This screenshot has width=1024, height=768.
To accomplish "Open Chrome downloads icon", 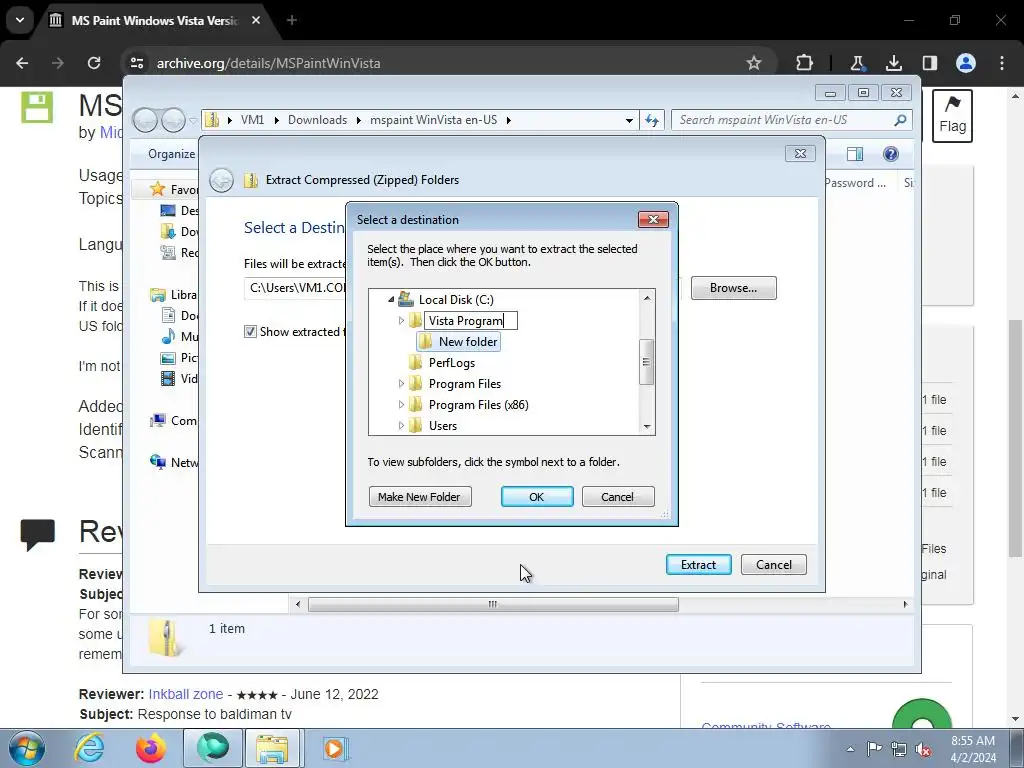I will [x=893, y=63].
